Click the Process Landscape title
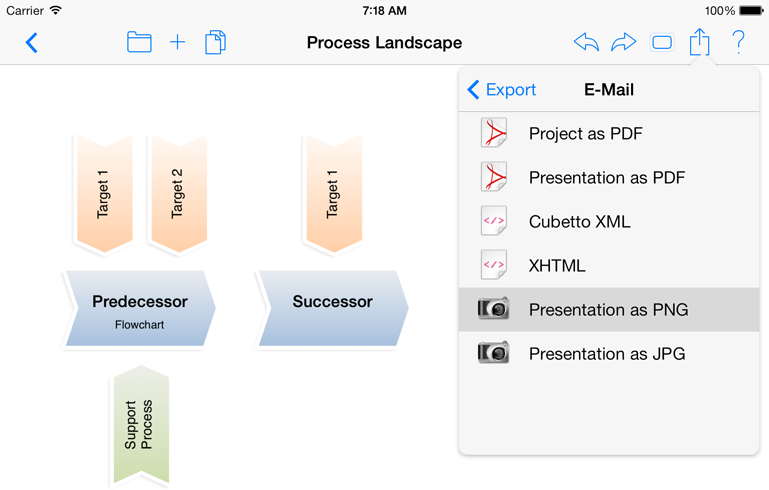Viewport: 769px width, 490px height. pyautogui.click(x=384, y=43)
